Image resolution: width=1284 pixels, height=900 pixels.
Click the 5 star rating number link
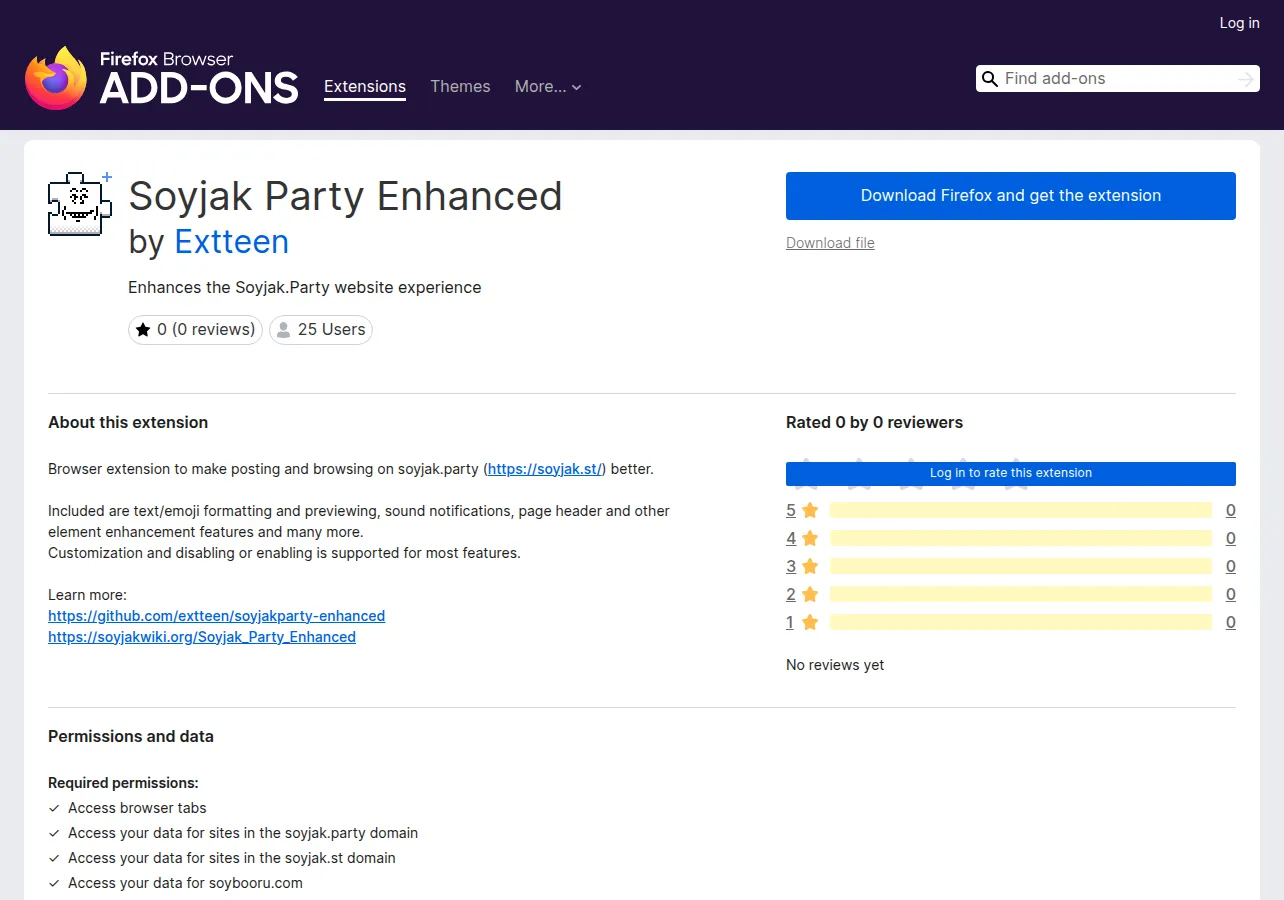[791, 510]
